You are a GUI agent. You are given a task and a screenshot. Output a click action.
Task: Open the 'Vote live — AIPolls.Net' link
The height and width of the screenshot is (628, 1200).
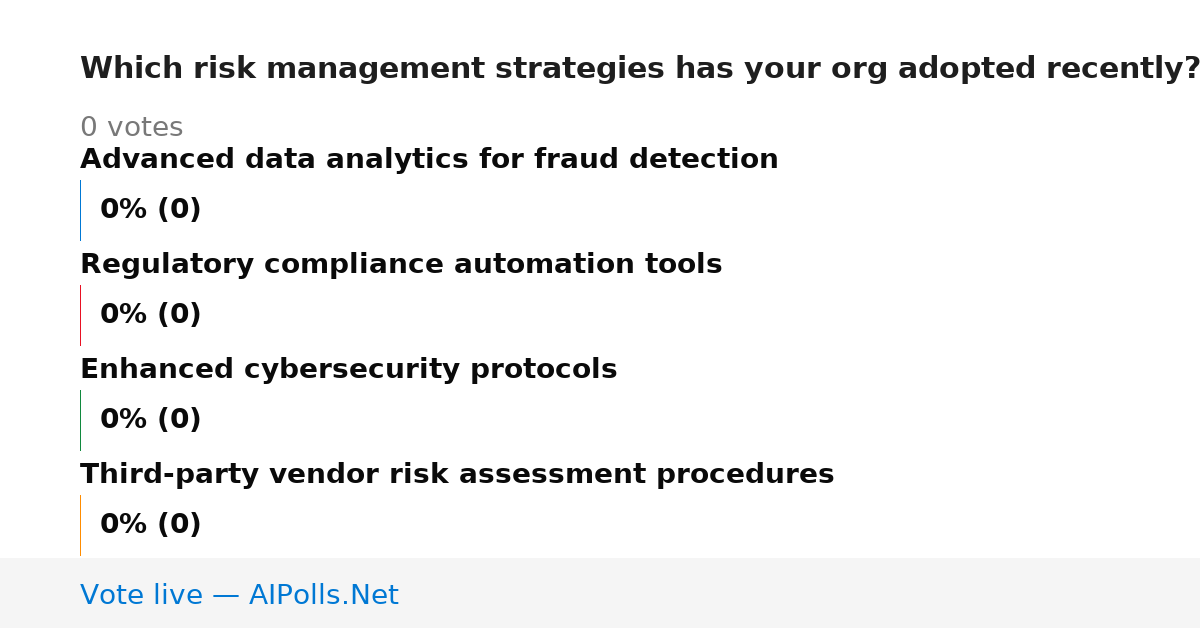pos(239,596)
